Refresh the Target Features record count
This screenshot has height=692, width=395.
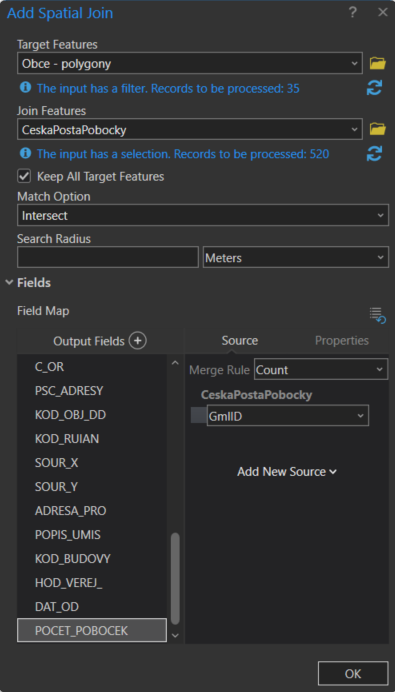pyautogui.click(x=374, y=88)
